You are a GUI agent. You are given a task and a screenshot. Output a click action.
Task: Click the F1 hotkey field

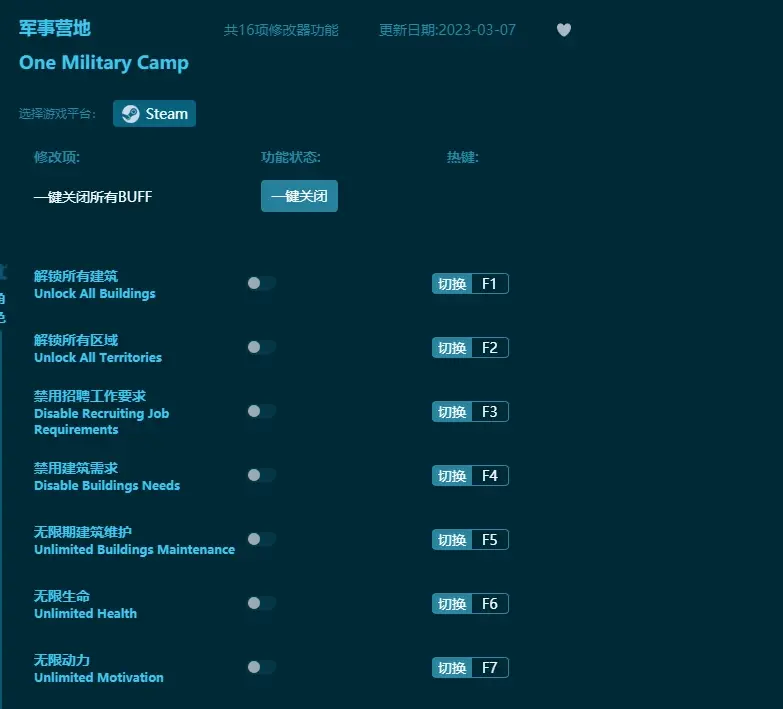tap(490, 284)
